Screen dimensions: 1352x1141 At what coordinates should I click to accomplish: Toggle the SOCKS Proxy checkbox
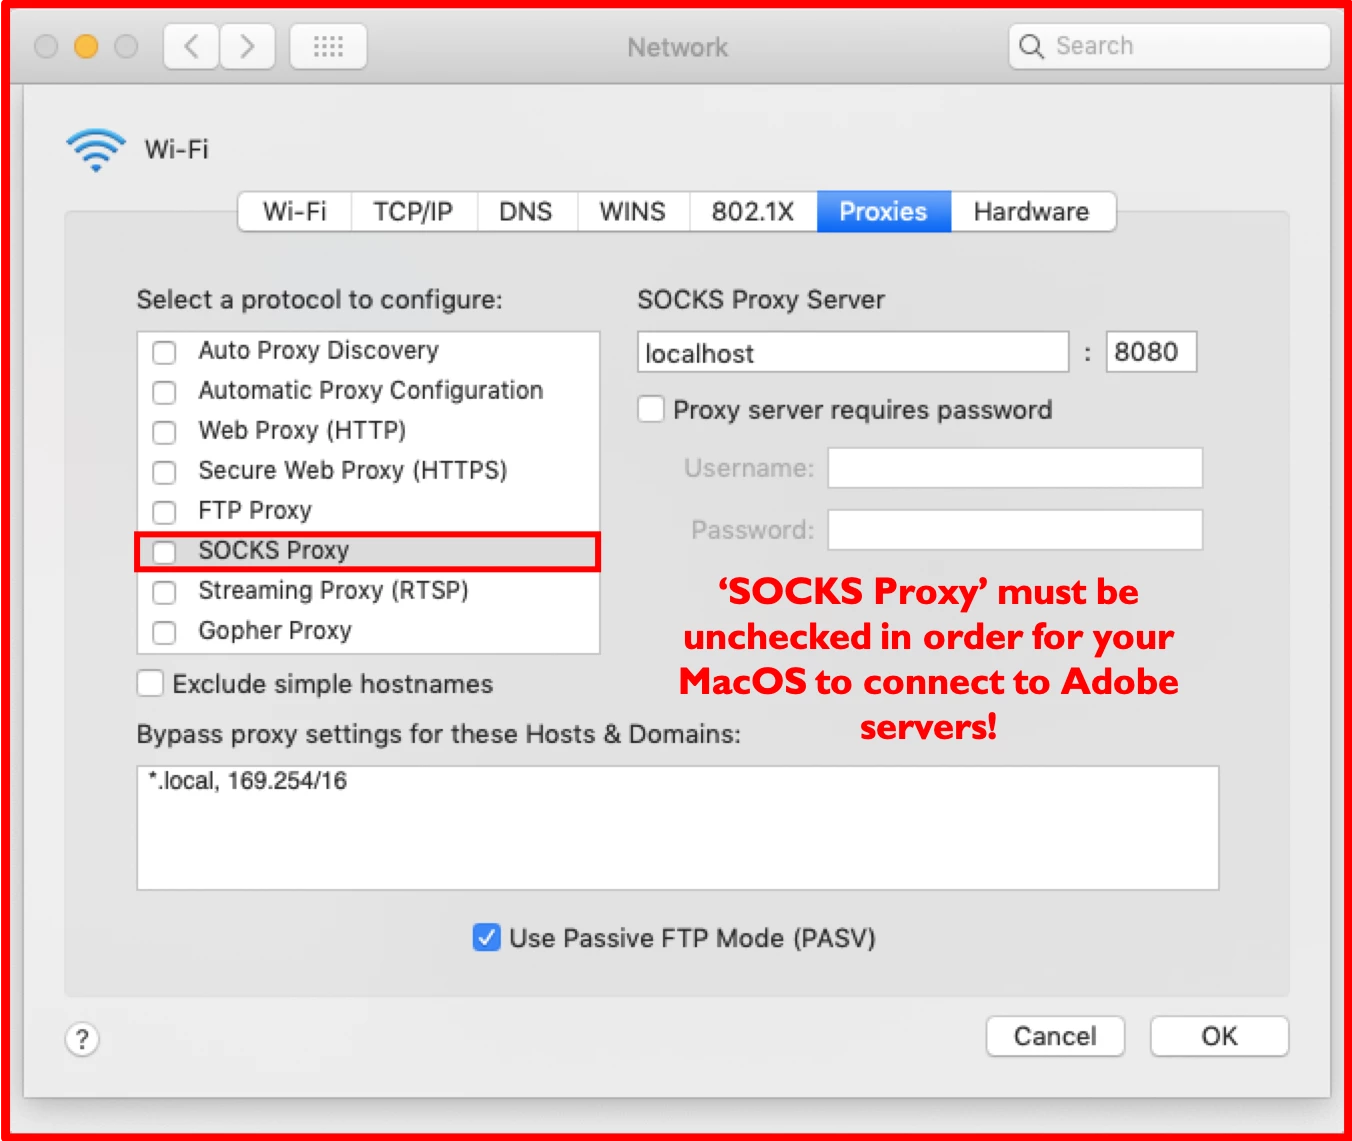(164, 552)
